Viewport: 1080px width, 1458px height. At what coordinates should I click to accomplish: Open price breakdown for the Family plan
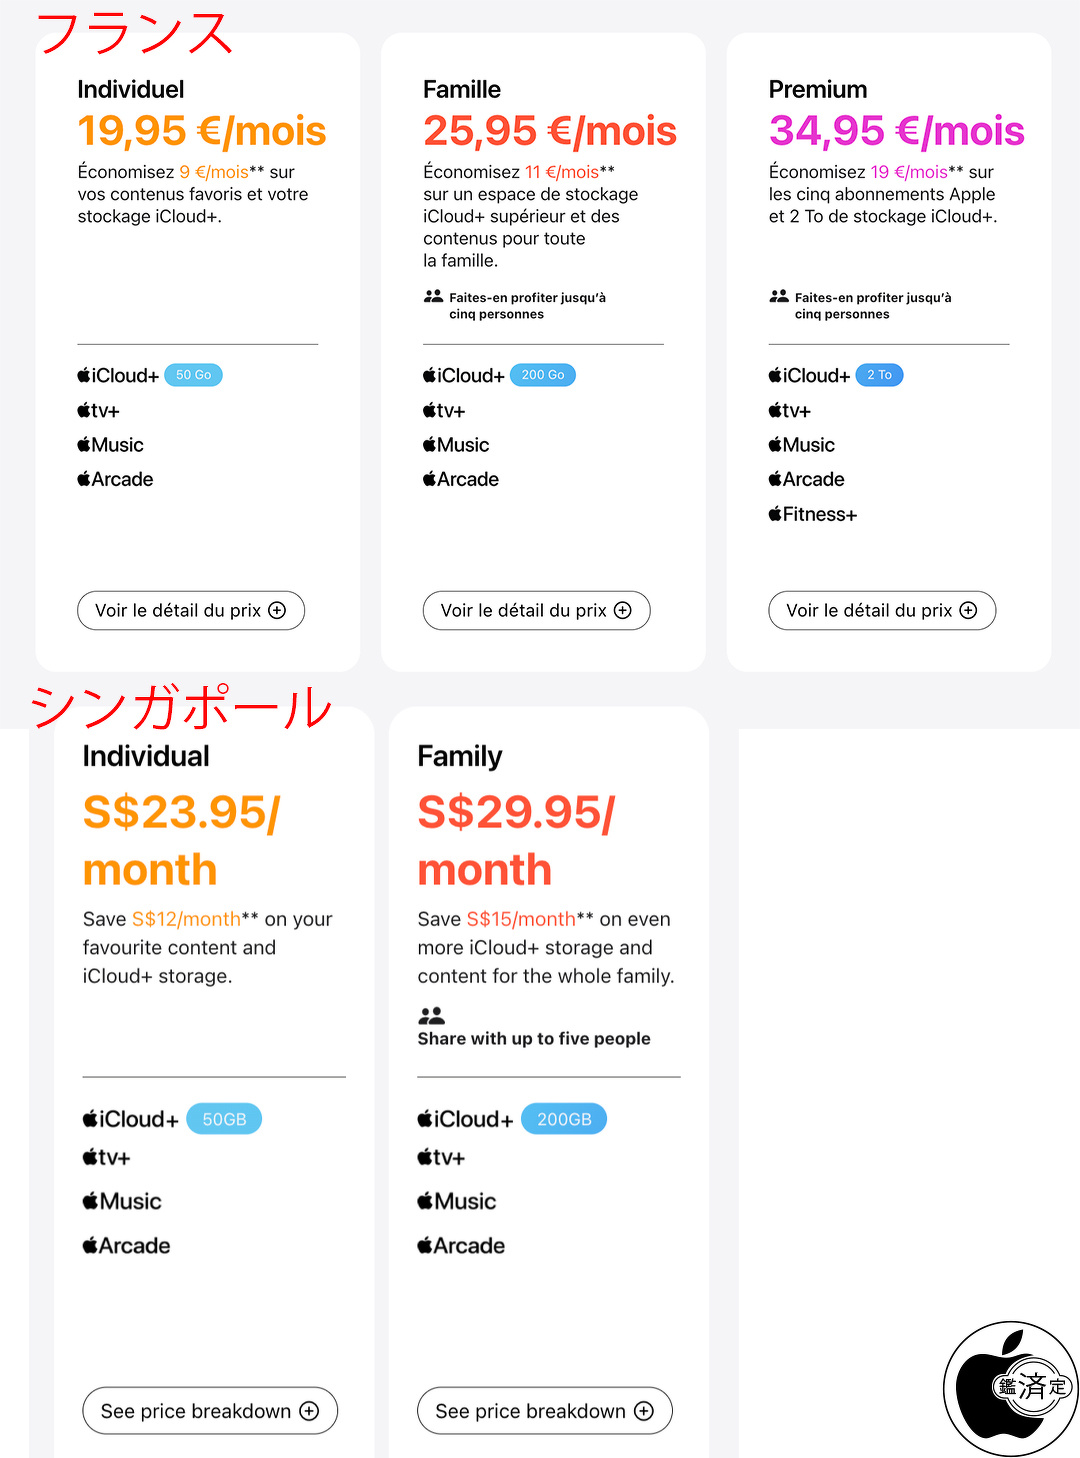click(x=544, y=1410)
